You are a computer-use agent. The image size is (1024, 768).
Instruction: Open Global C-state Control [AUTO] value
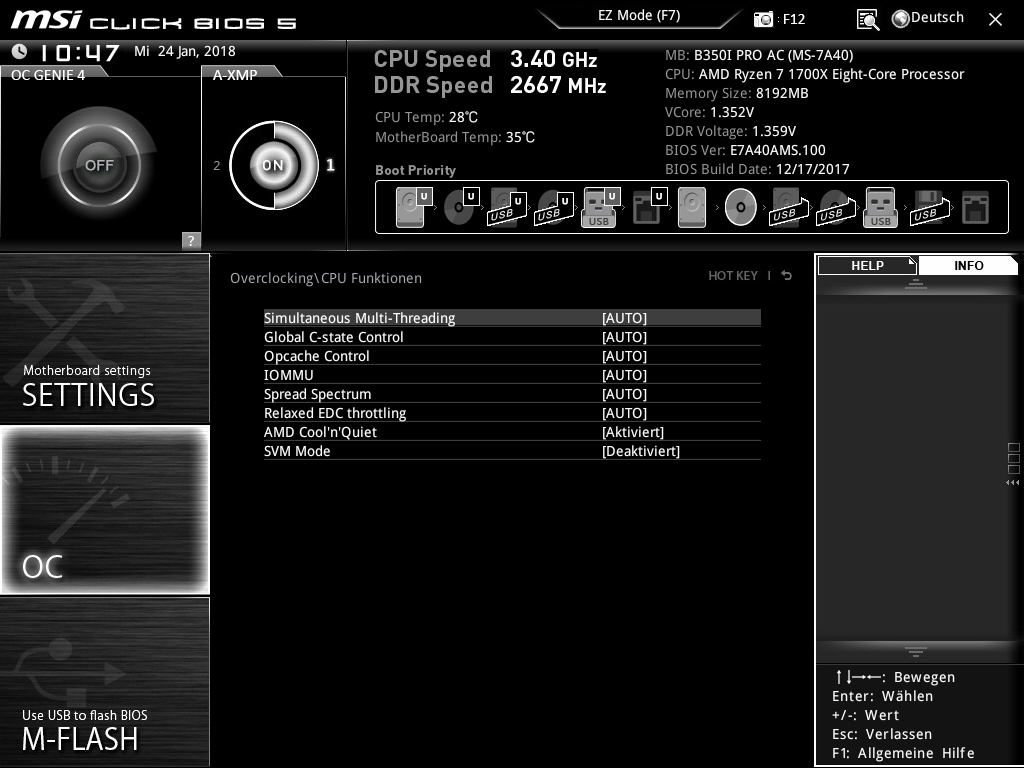point(624,337)
